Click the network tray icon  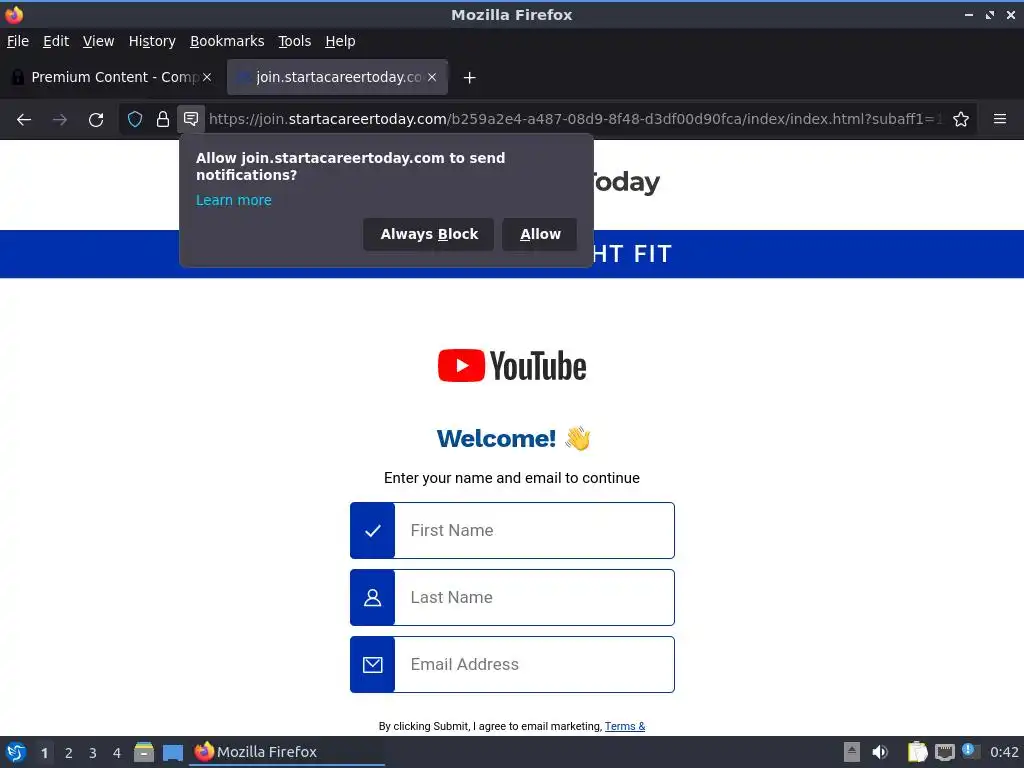coord(944,752)
